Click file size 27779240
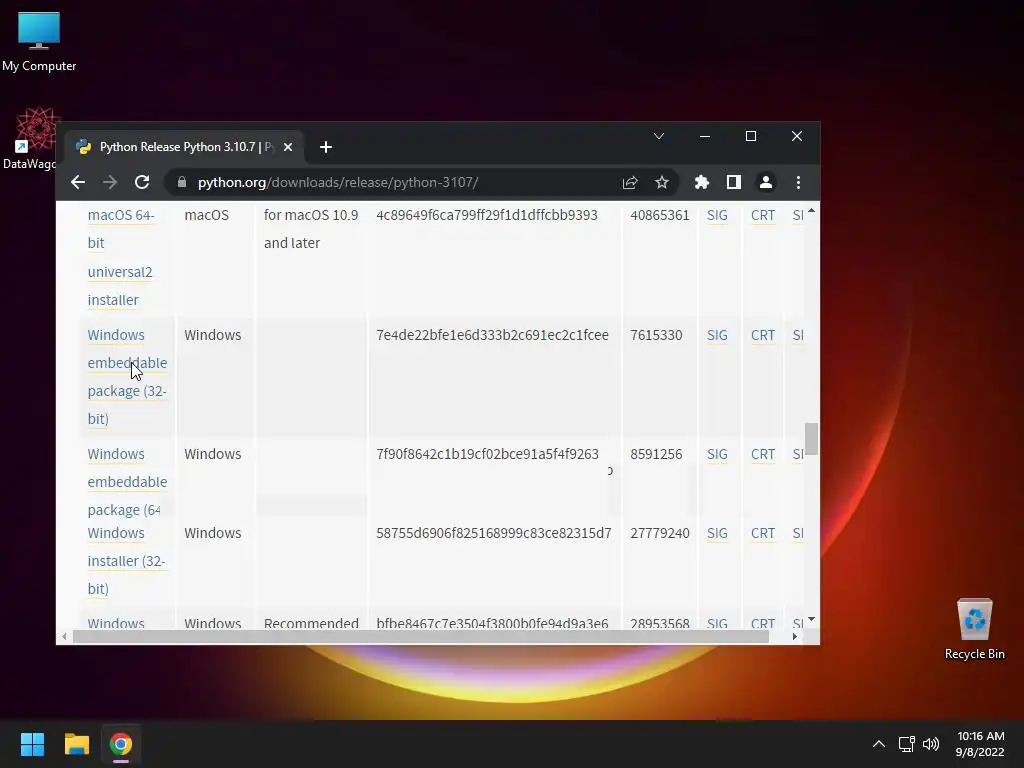Screen dimensions: 1024x768 coord(660,533)
